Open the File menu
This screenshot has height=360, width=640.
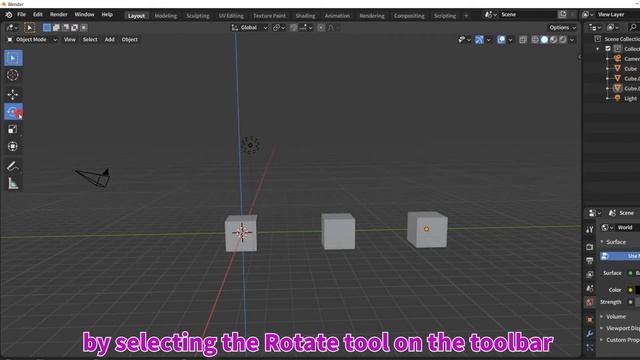(x=21, y=14)
